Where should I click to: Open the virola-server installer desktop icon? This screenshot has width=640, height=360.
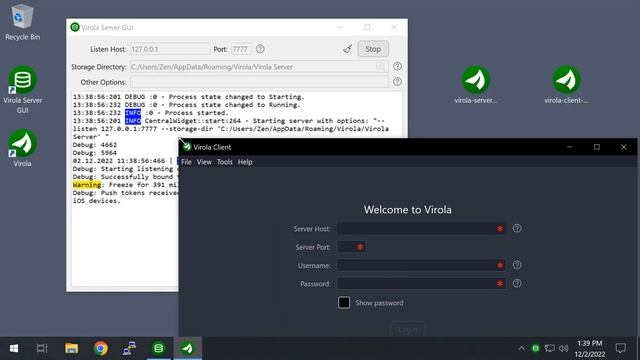476,84
